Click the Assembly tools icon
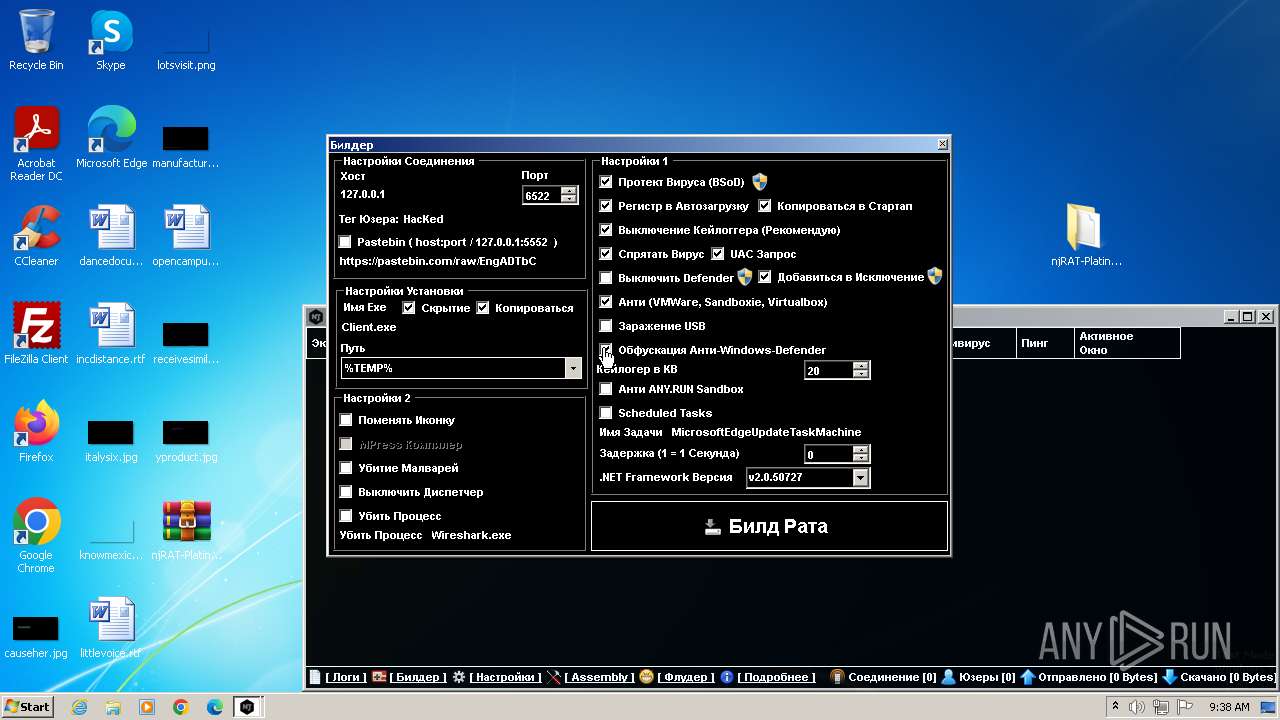 coord(554,677)
